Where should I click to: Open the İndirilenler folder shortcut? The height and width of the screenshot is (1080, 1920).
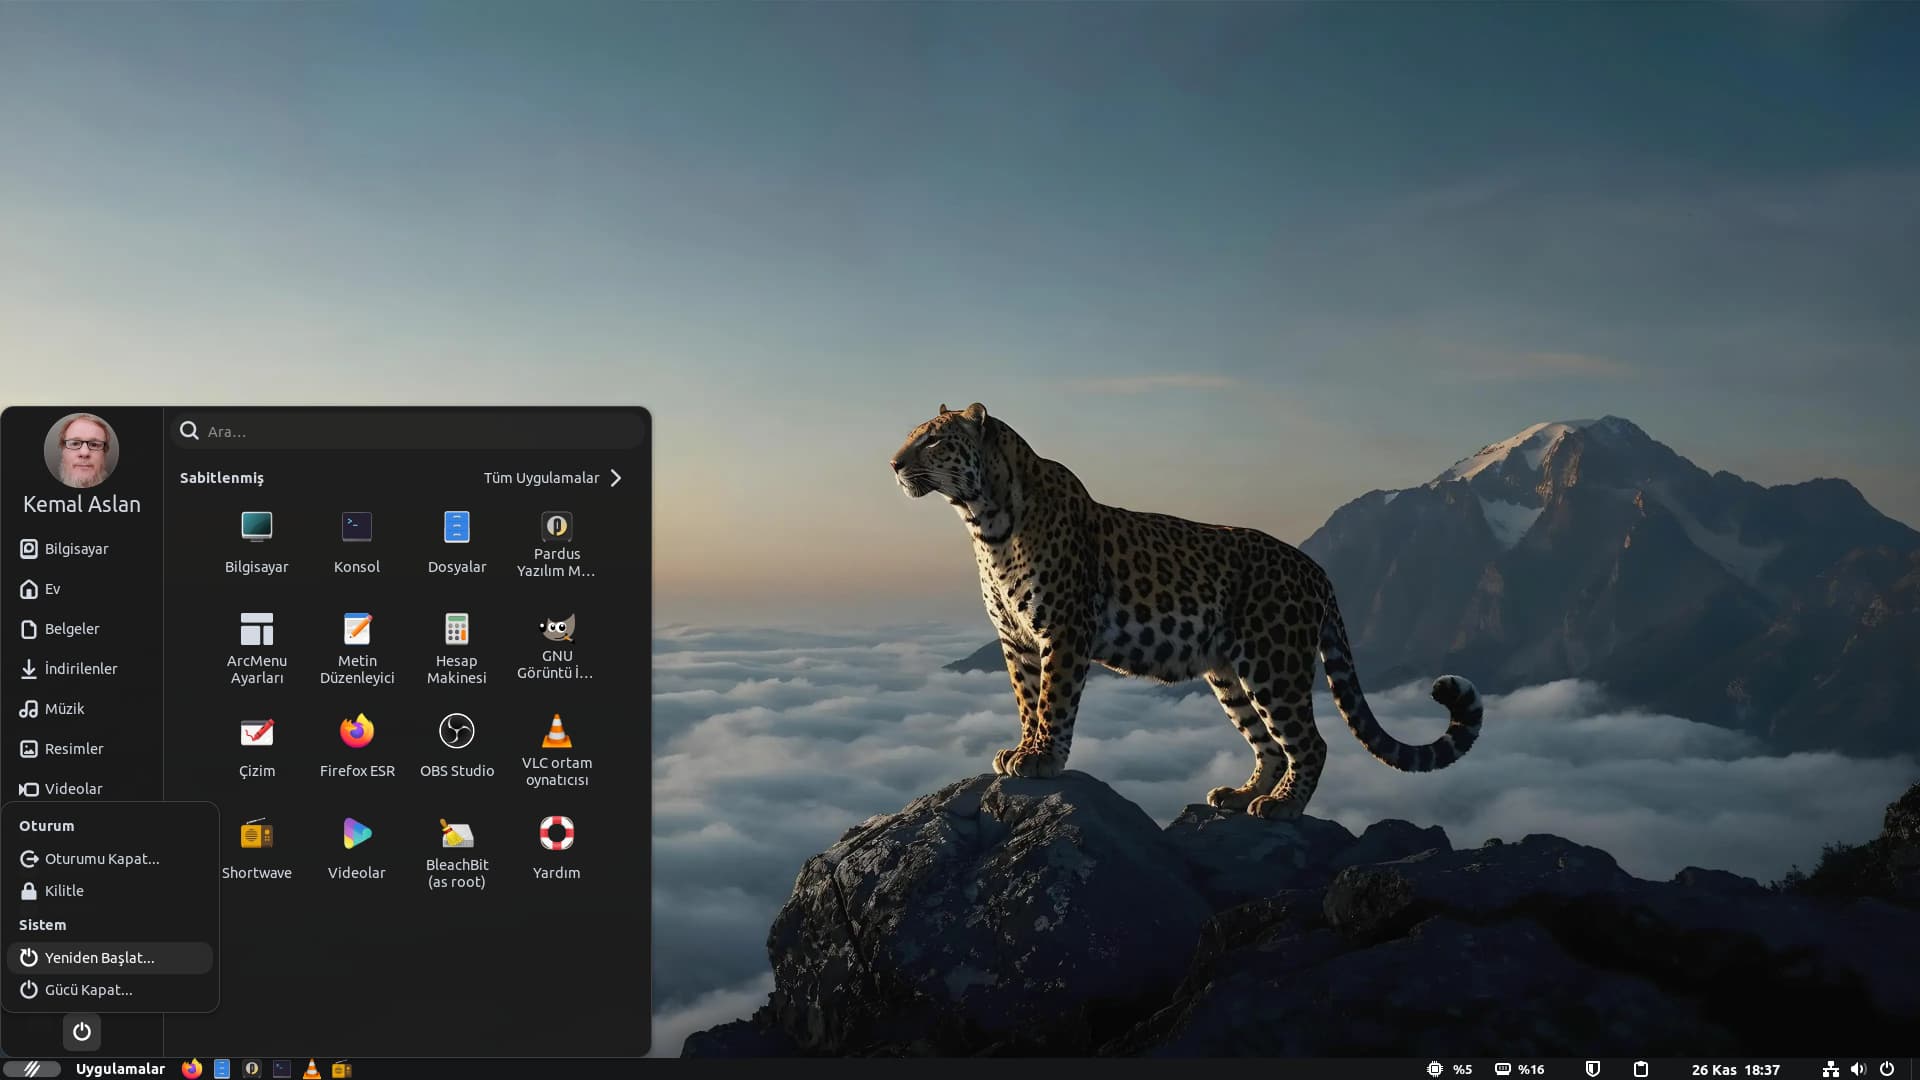(x=80, y=668)
